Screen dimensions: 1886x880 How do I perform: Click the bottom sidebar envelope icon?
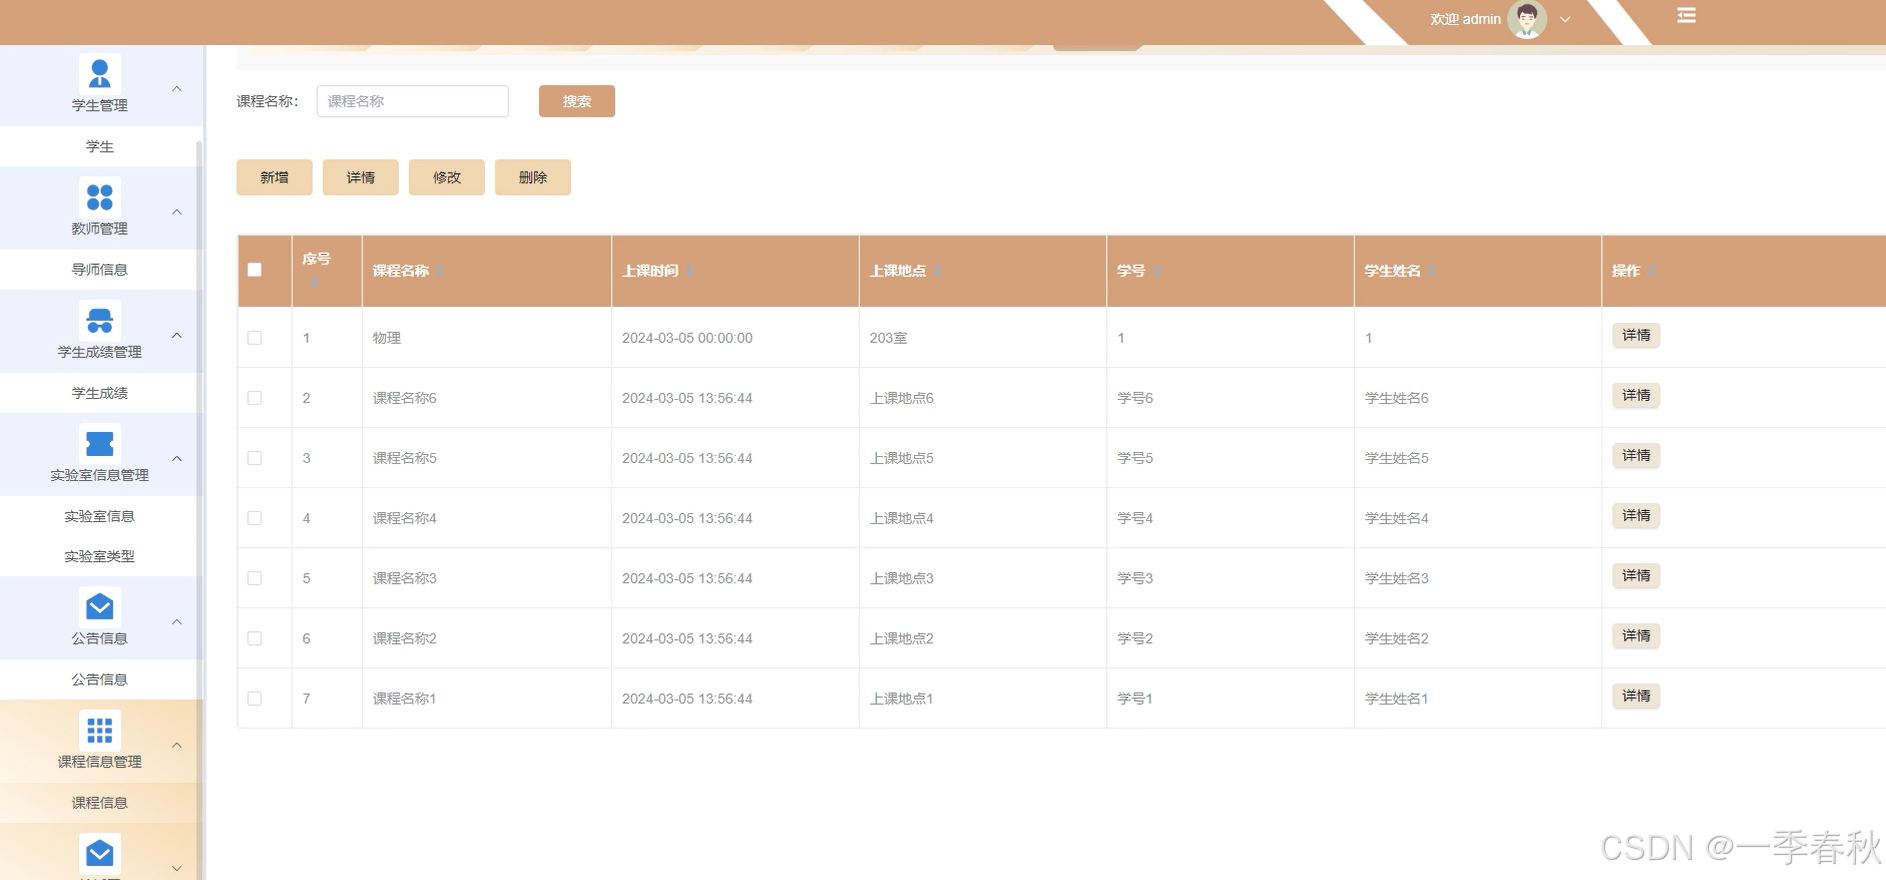[x=100, y=853]
